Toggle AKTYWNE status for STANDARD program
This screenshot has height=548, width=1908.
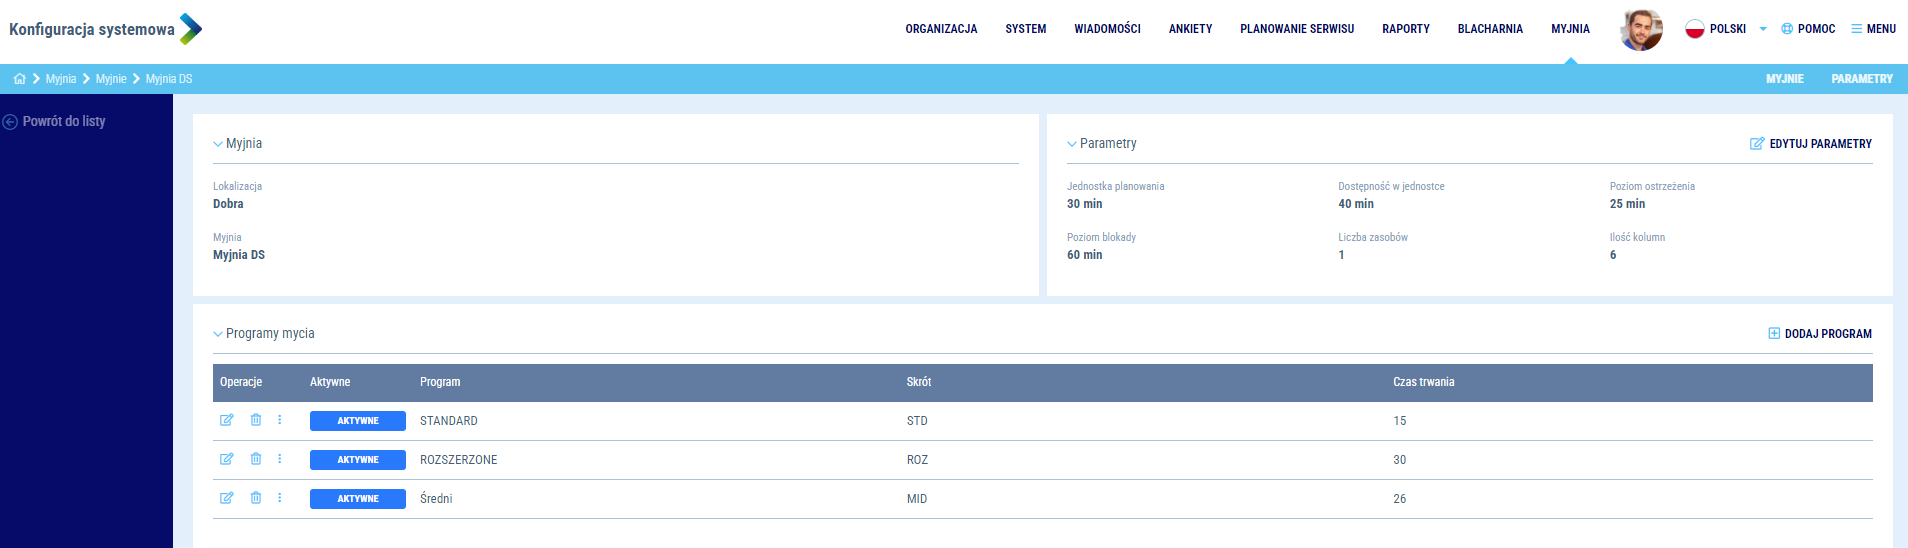(357, 421)
